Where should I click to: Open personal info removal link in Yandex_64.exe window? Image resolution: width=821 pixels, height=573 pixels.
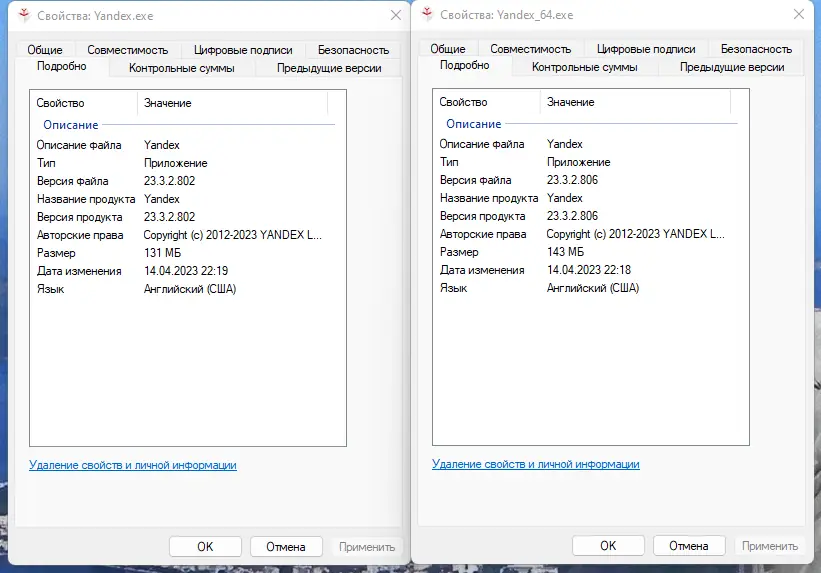point(536,464)
